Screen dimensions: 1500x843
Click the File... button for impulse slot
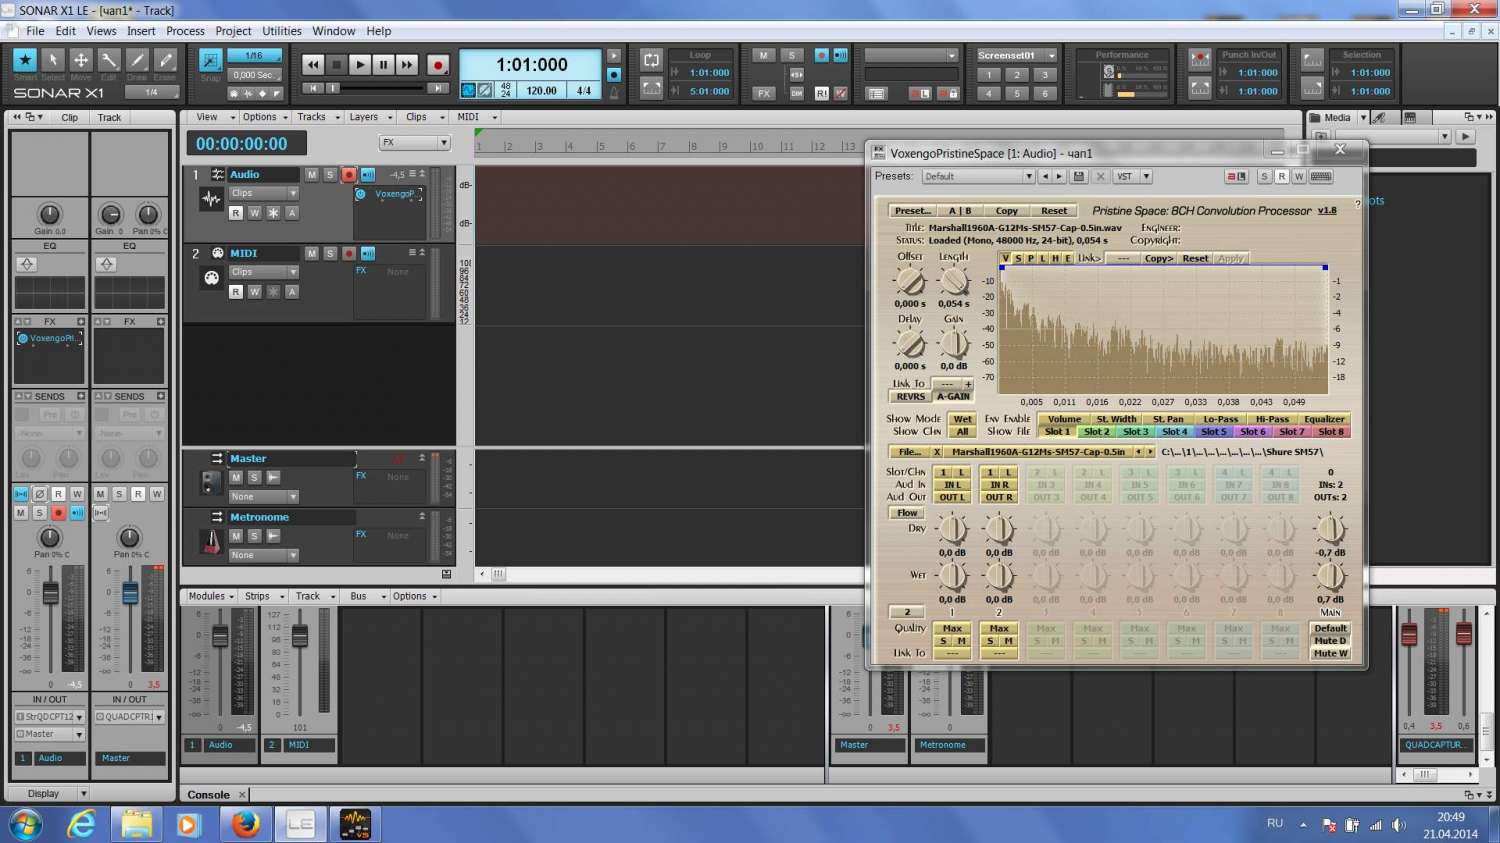tap(909, 452)
